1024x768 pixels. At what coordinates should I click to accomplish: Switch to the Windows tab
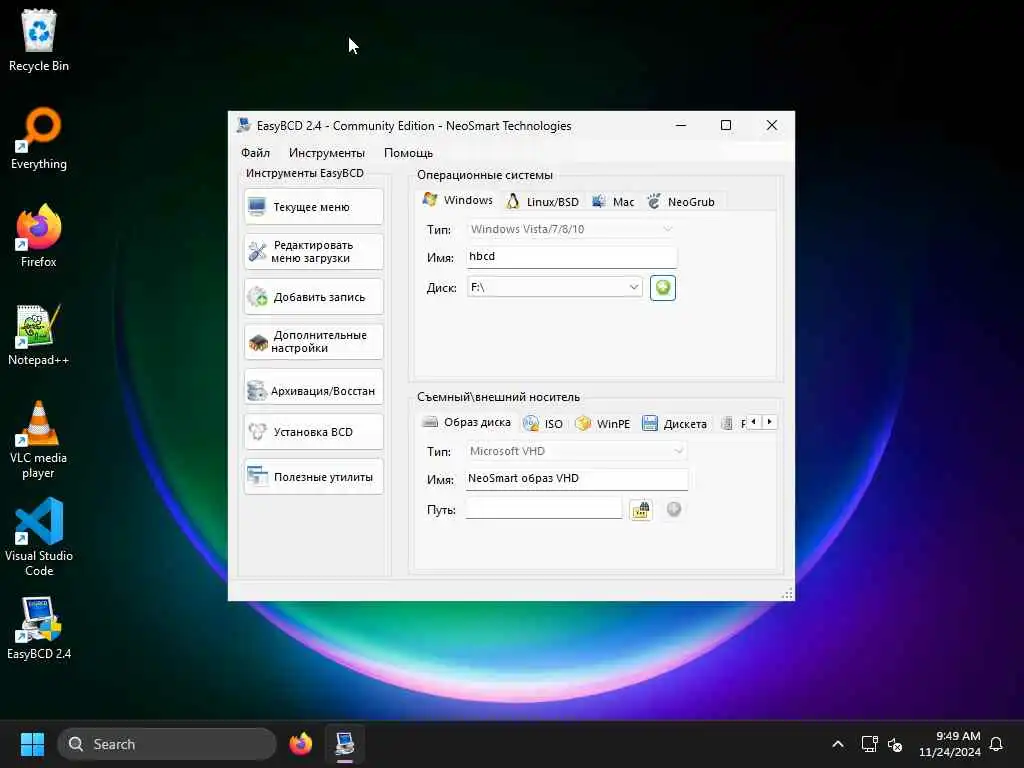click(x=458, y=200)
